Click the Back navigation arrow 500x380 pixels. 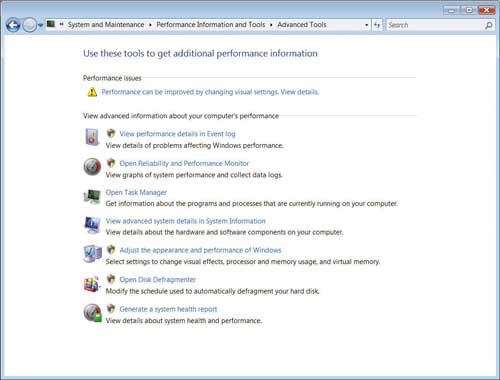click(13, 25)
